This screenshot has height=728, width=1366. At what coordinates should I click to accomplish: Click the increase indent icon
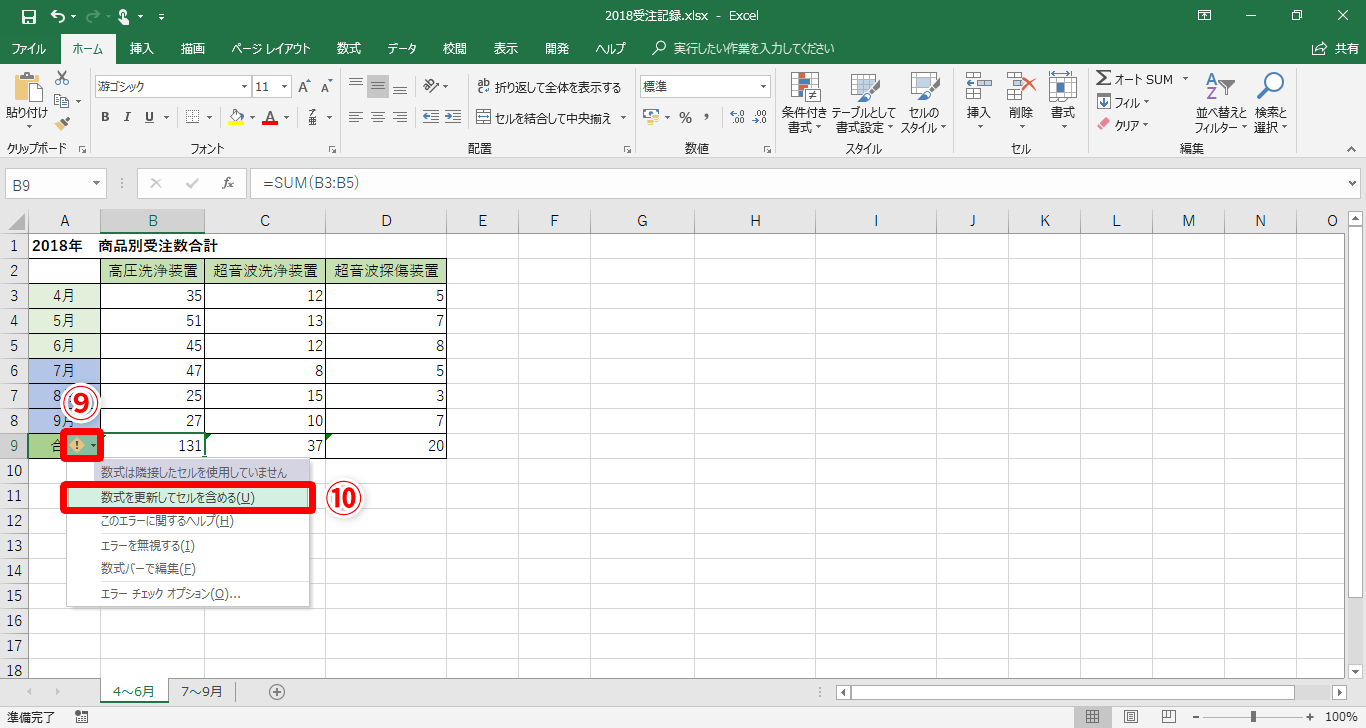453,117
